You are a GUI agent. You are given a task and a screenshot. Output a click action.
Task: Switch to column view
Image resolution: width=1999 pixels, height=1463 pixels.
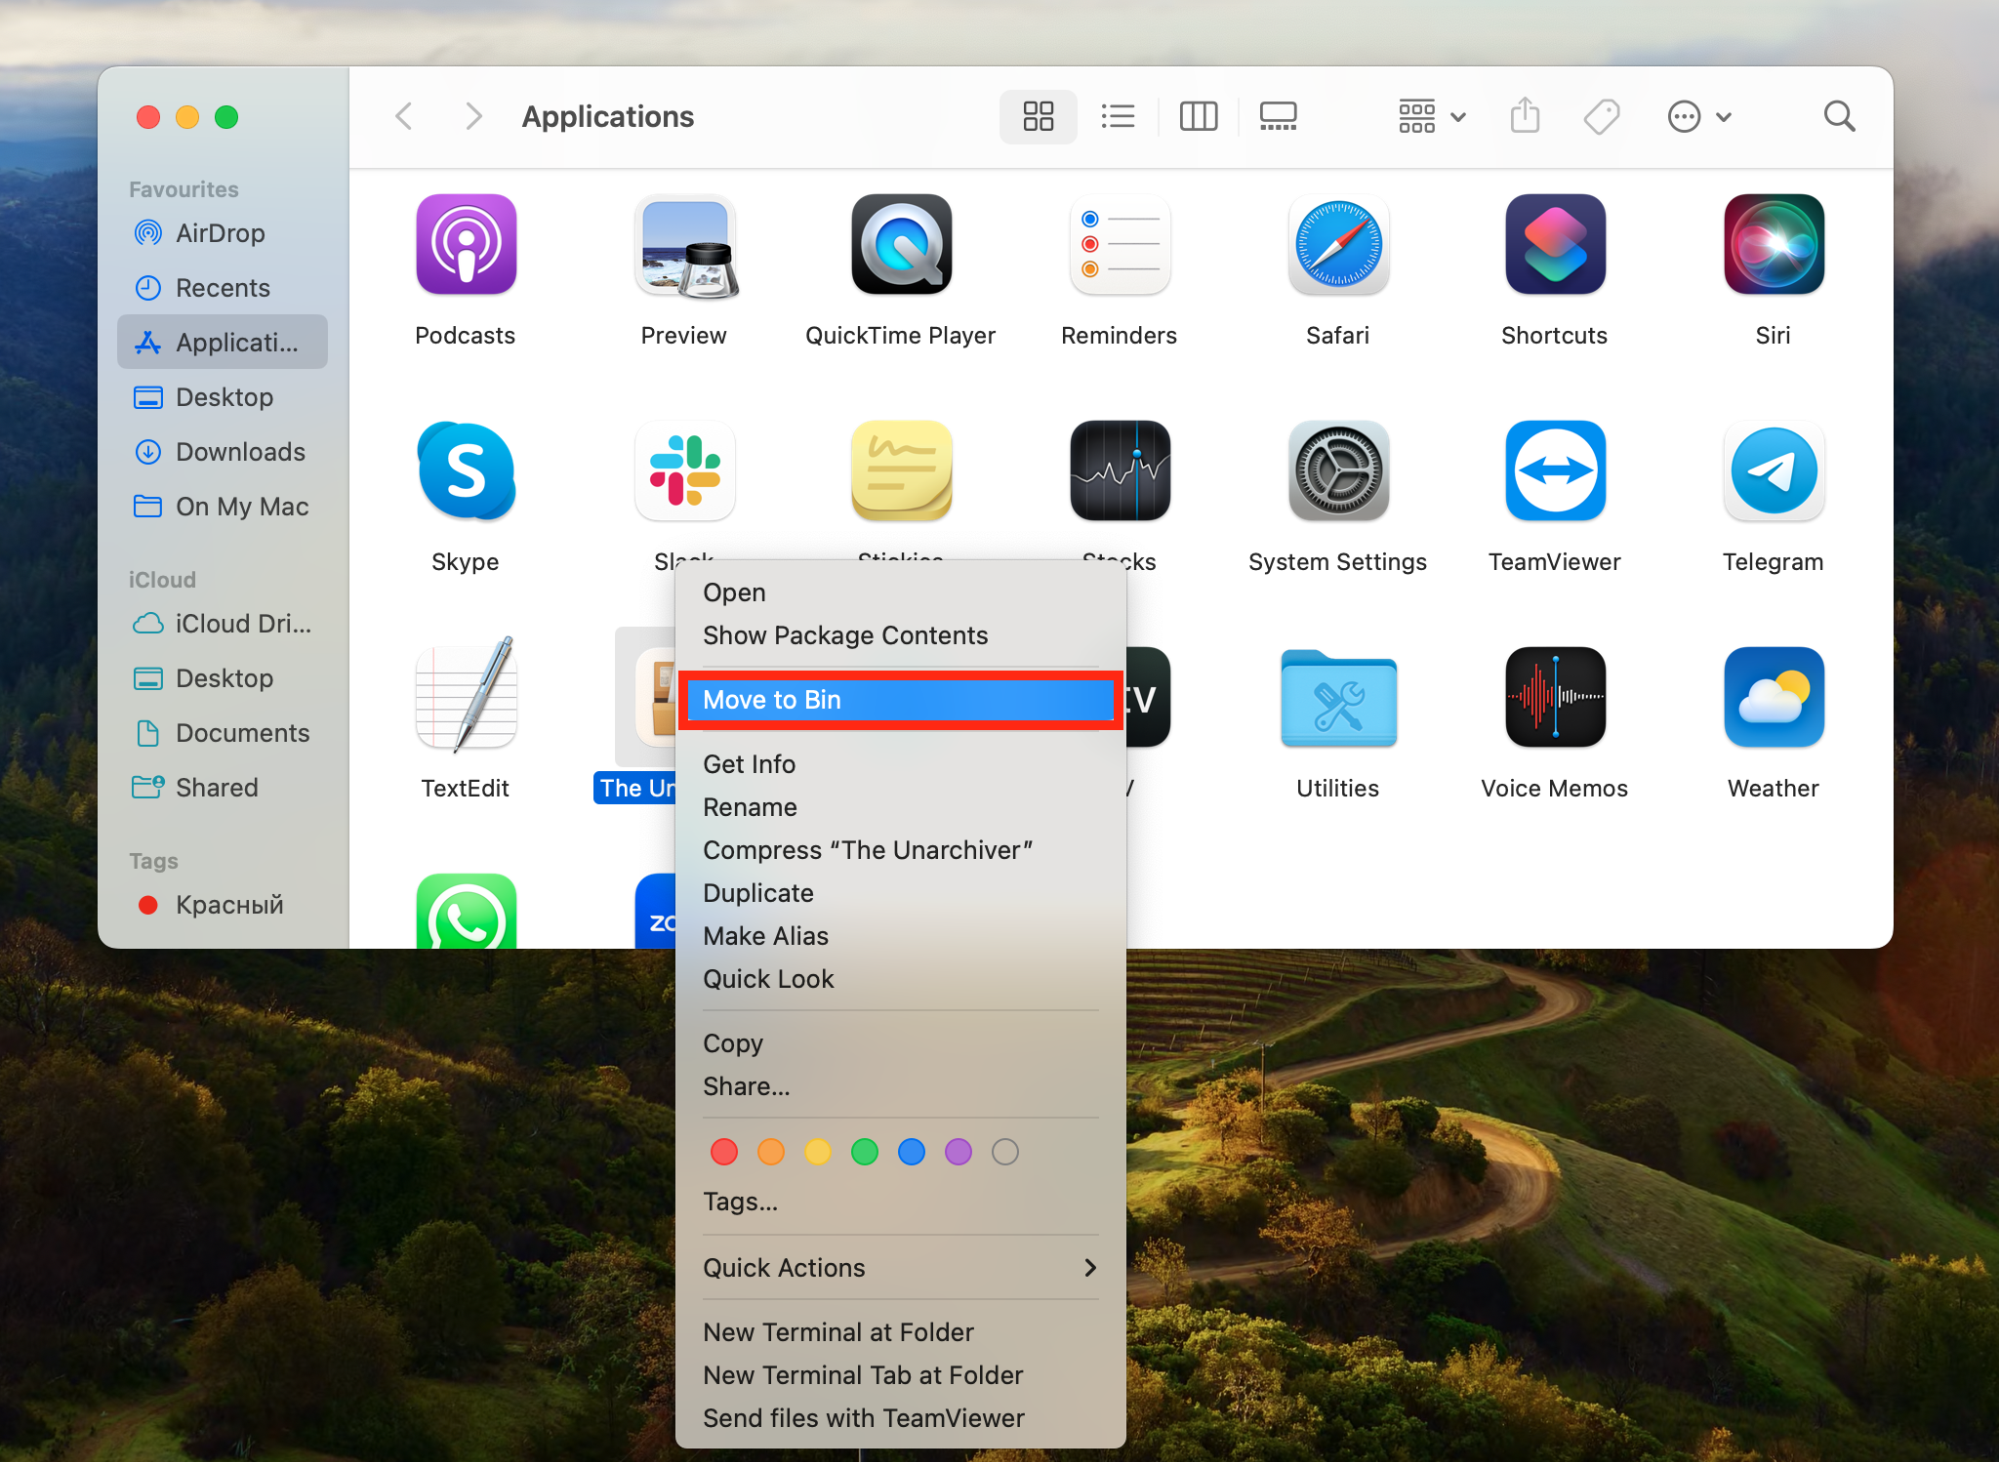point(1198,117)
